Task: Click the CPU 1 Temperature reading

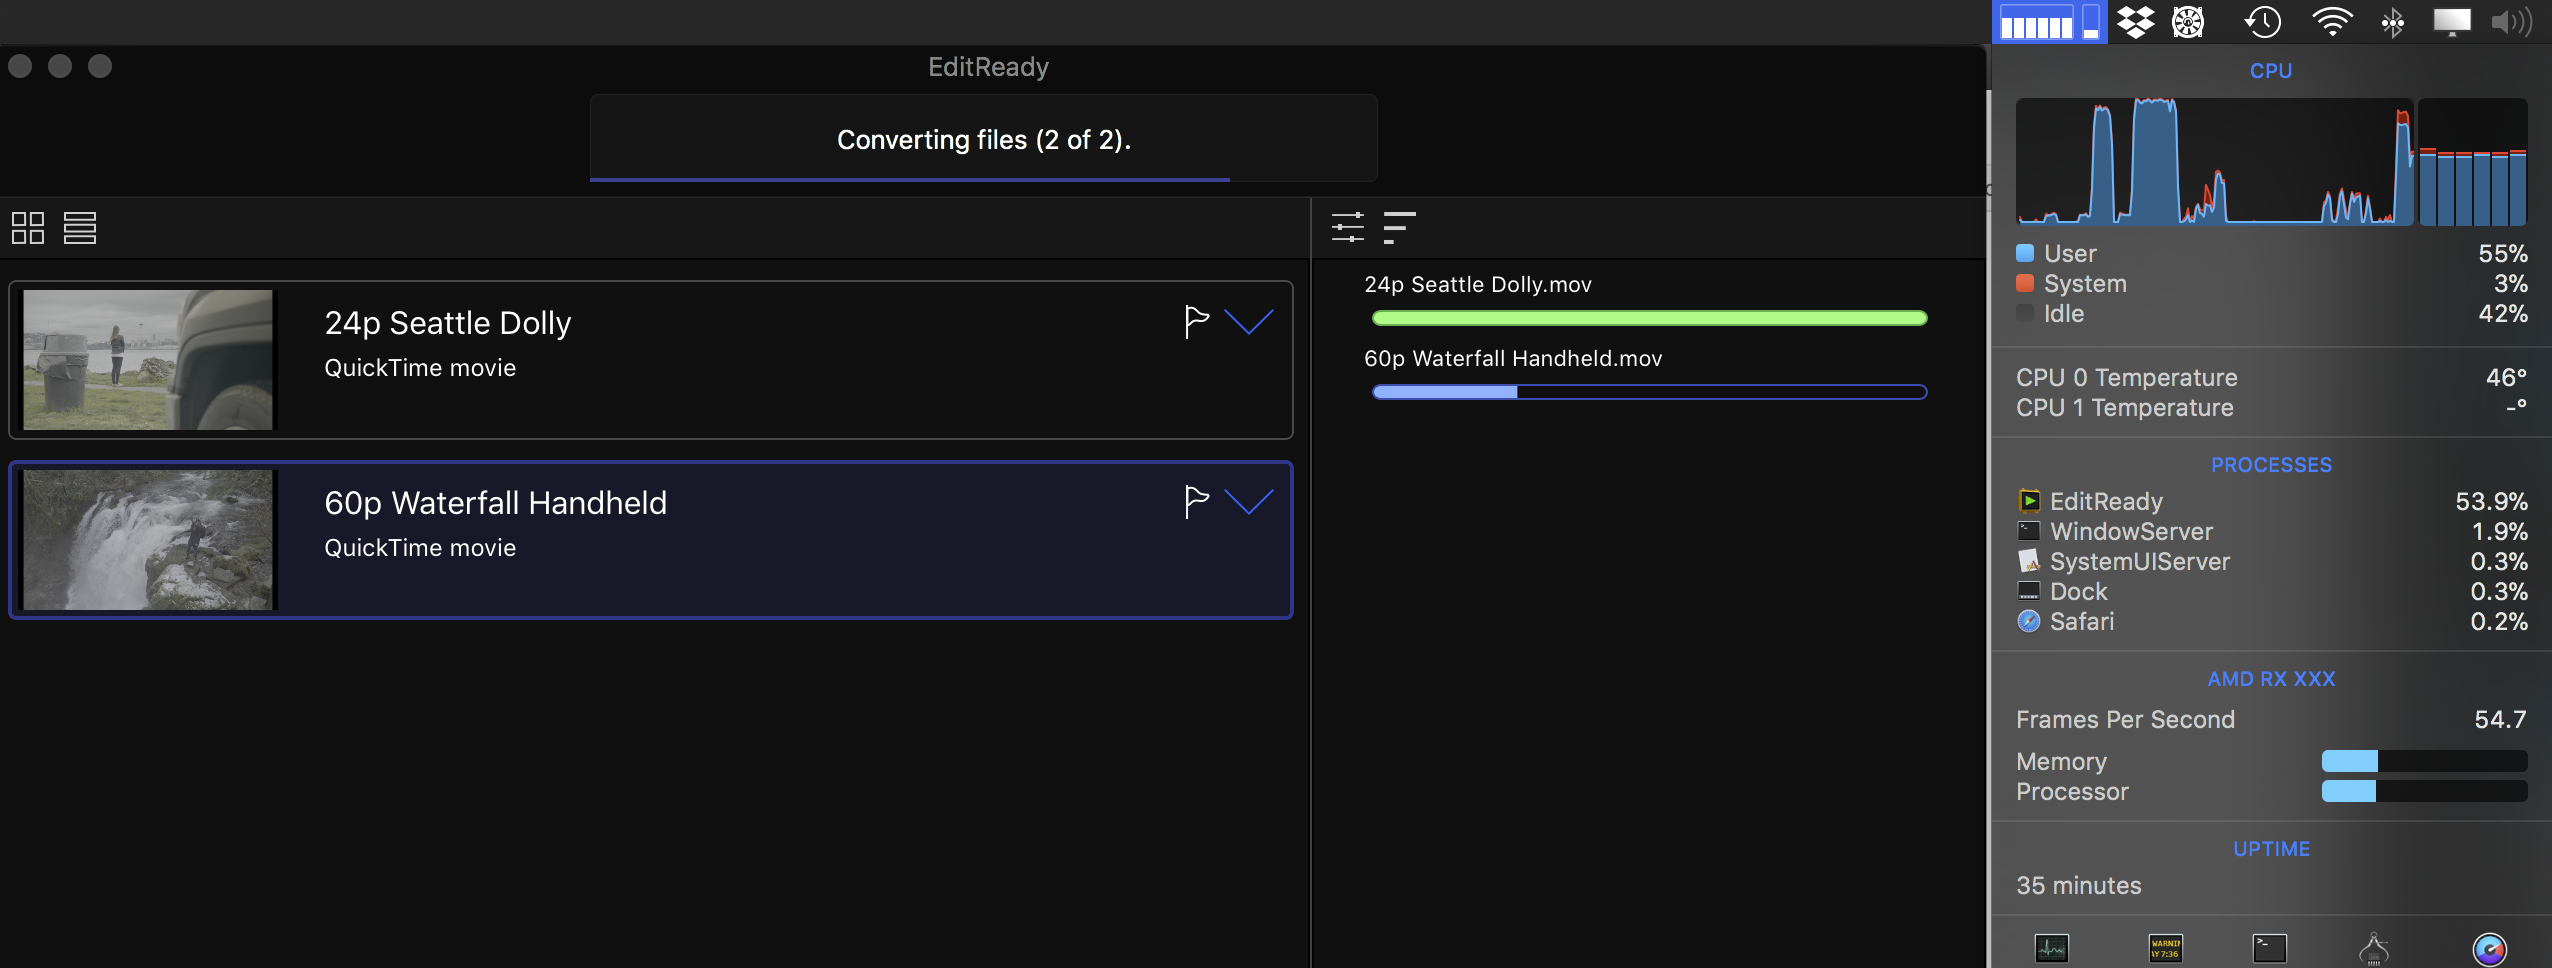Action: click(2272, 408)
